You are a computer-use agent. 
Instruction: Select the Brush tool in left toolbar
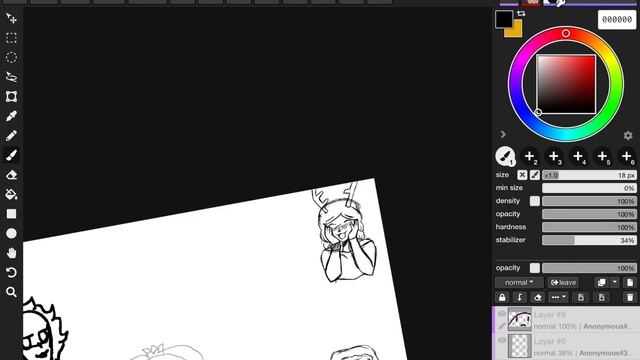pyautogui.click(x=11, y=155)
